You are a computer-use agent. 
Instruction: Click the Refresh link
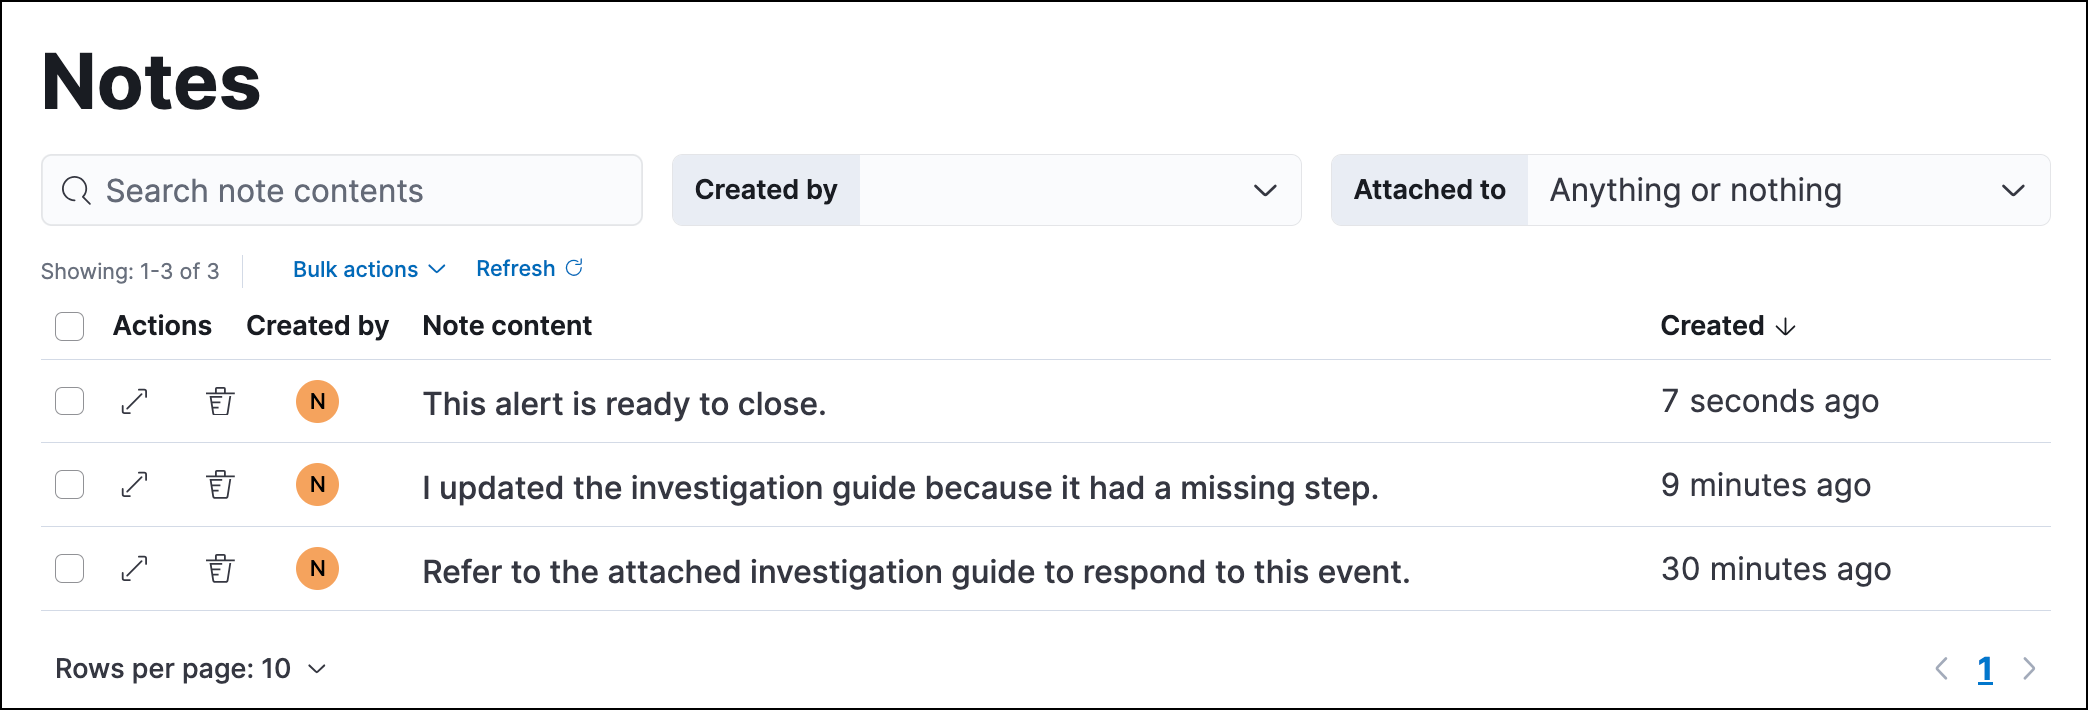point(529,268)
